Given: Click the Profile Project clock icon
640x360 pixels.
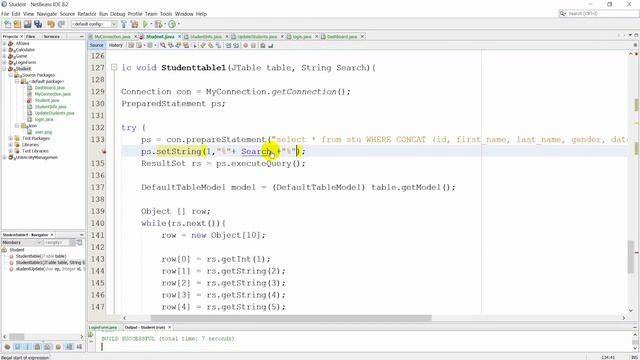Looking at the screenshot, I should (x=172, y=24).
